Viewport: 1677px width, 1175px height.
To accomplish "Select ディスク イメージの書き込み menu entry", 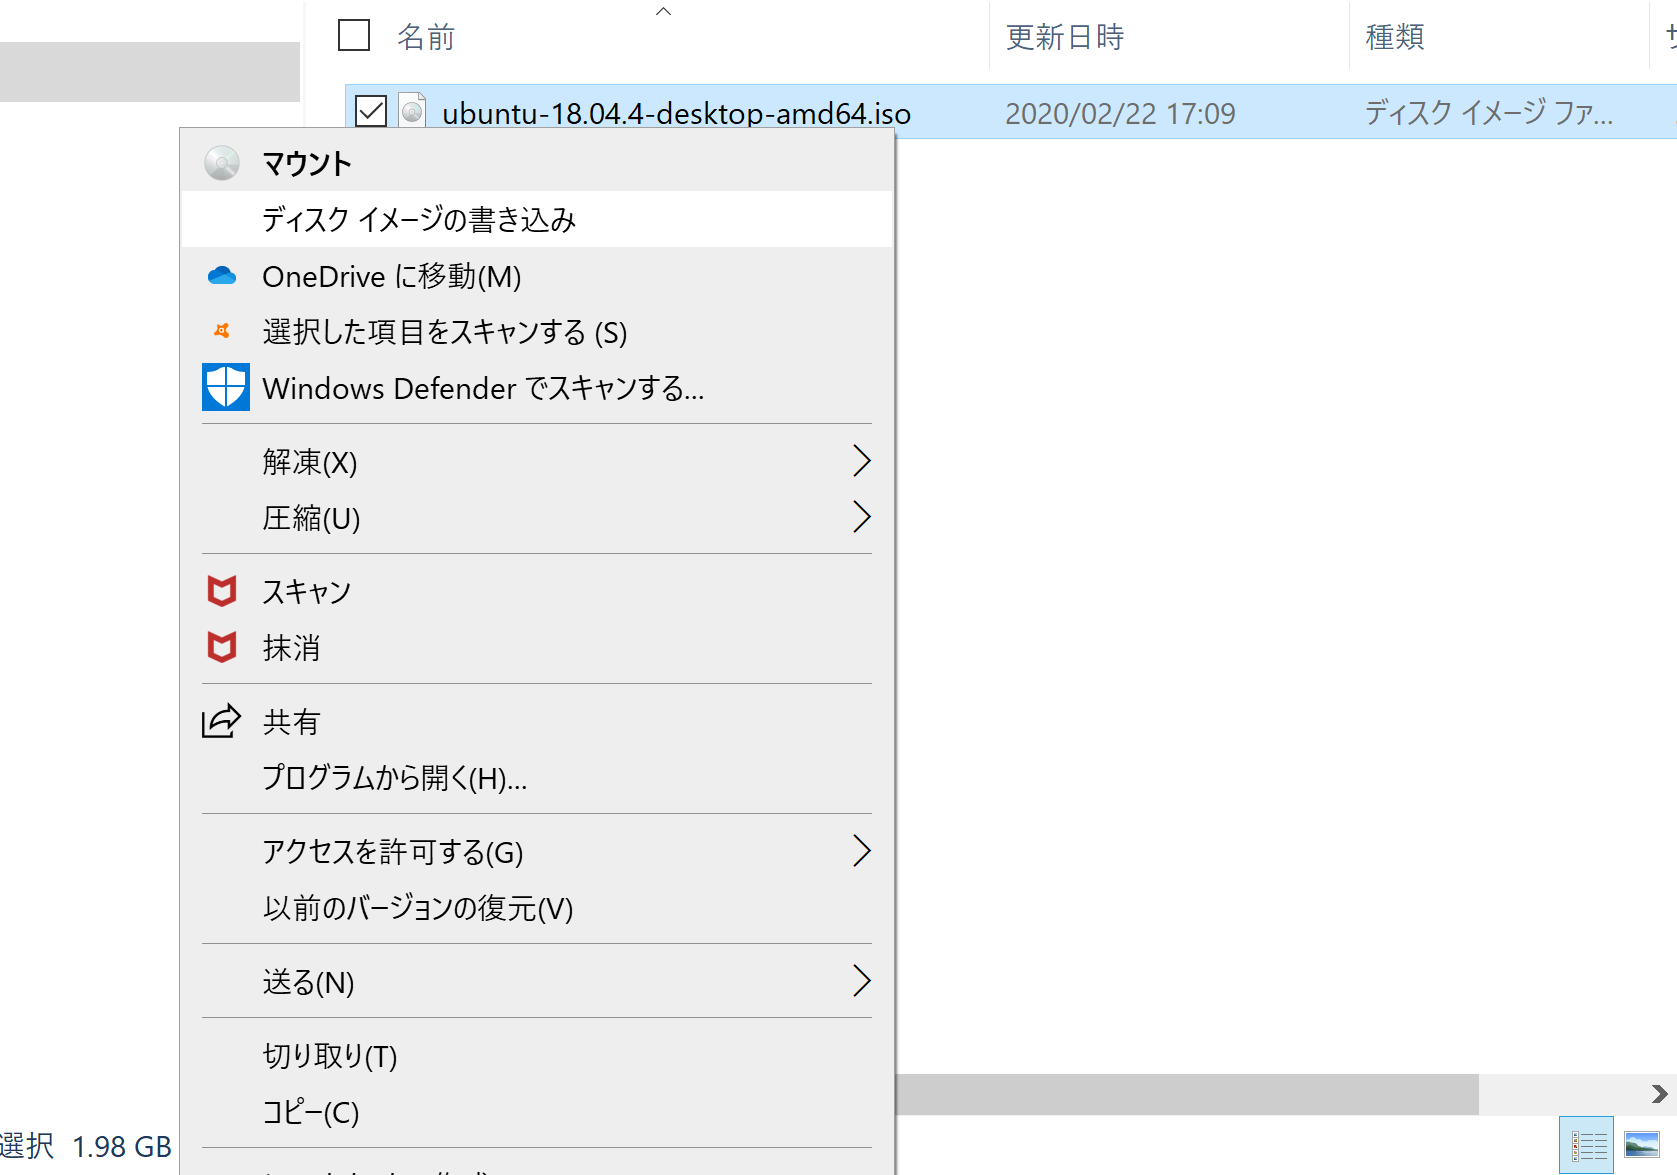I will click(537, 219).
